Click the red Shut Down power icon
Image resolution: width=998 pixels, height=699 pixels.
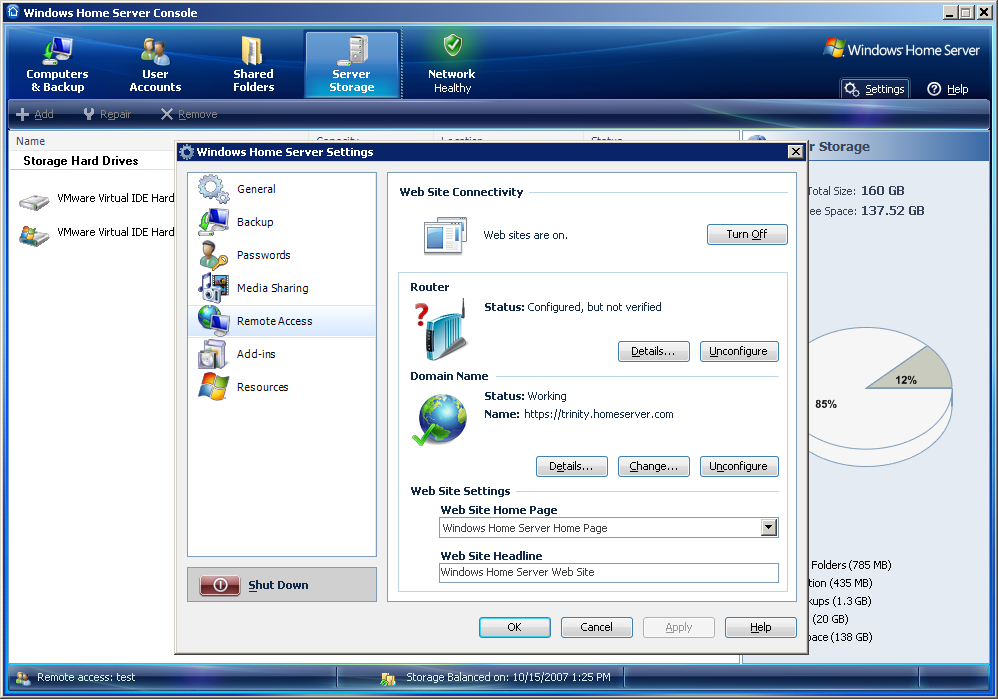point(220,585)
